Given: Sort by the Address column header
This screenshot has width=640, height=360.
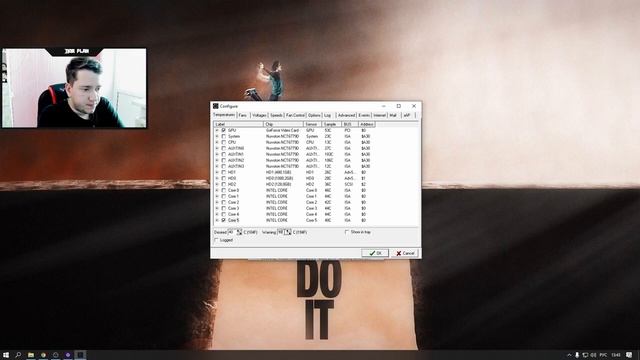Looking at the screenshot, I should (367, 124).
